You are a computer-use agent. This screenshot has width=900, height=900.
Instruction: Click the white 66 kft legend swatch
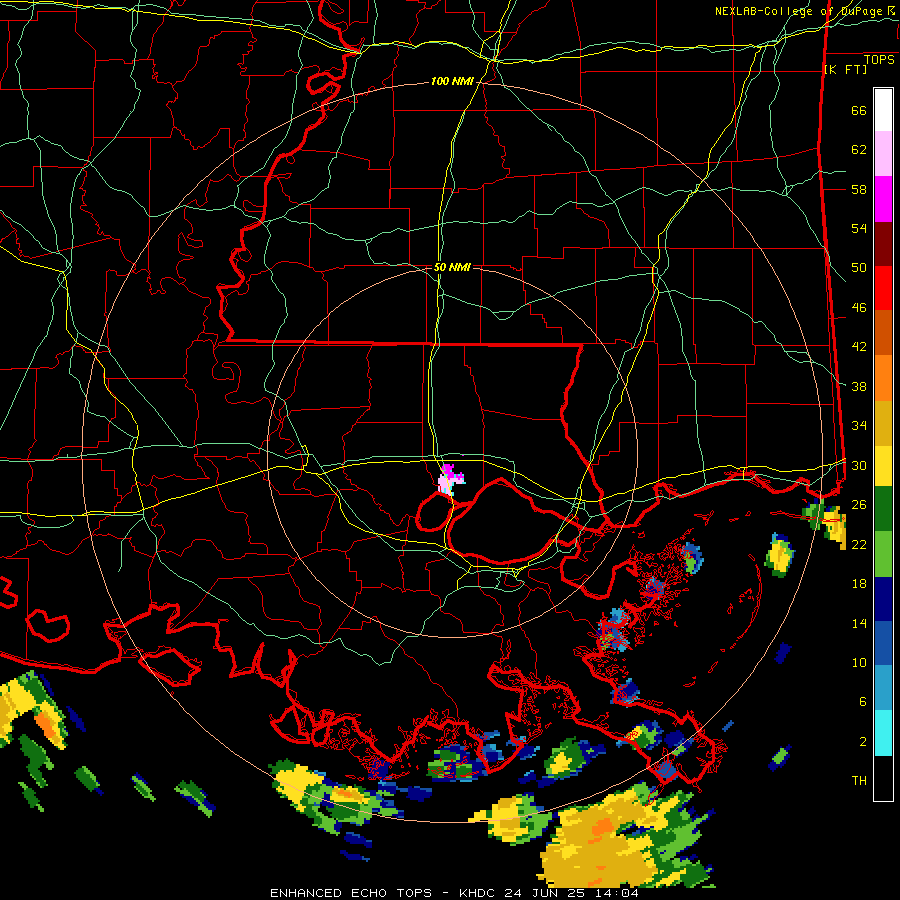883,110
